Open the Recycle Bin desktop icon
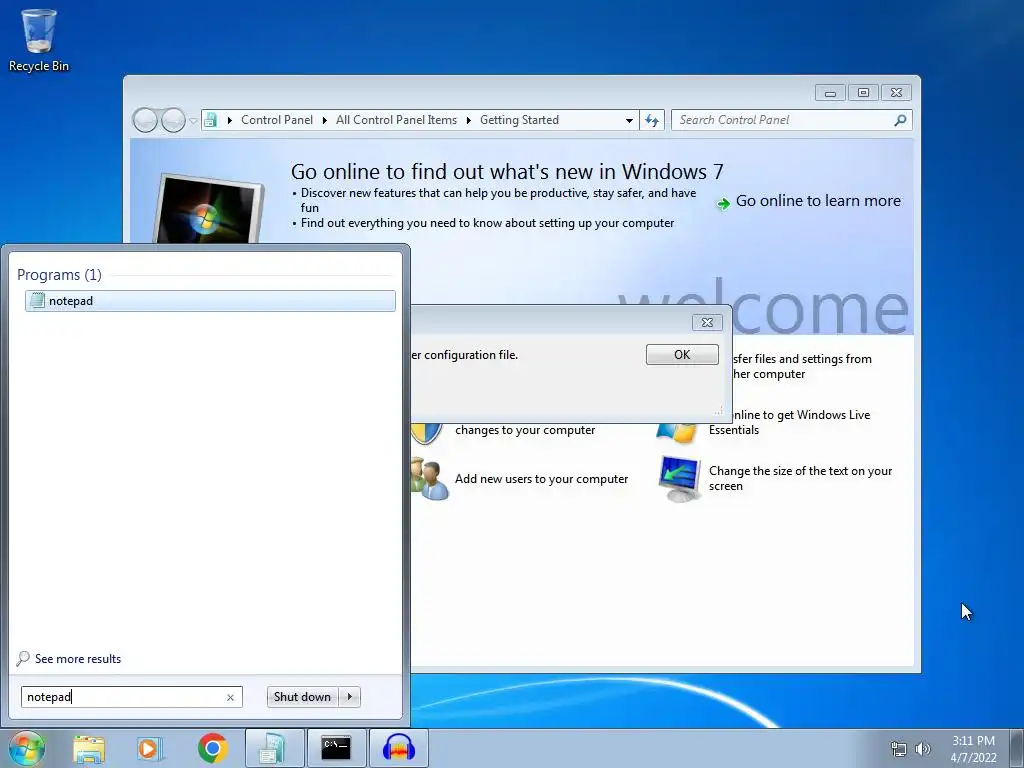The height and width of the screenshot is (768, 1024). click(39, 40)
